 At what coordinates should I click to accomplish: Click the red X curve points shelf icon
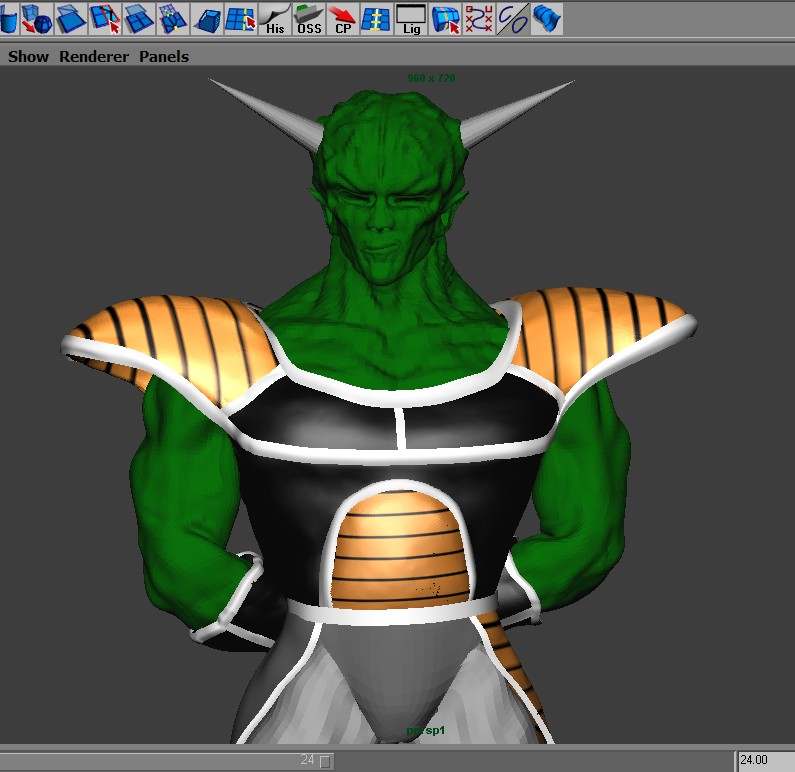479,19
